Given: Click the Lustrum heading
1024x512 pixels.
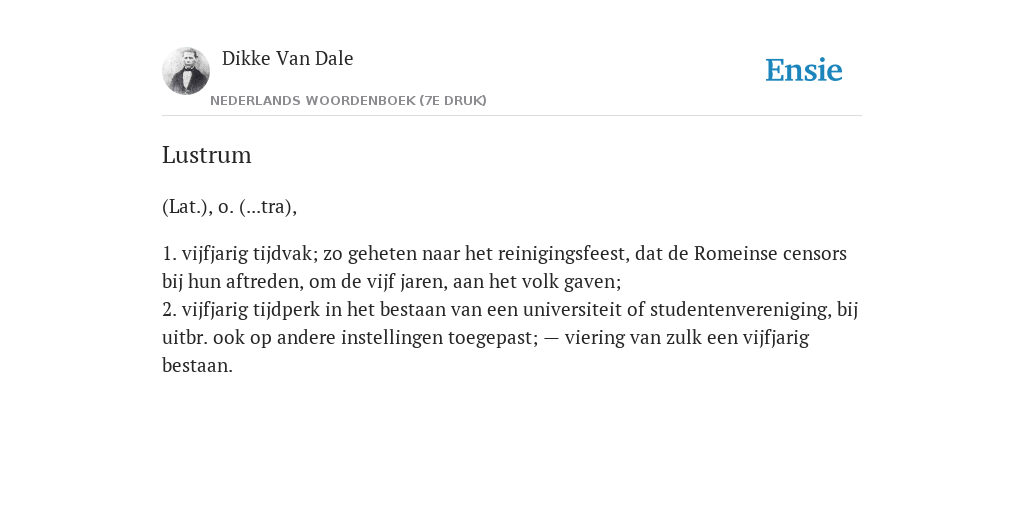Looking at the screenshot, I should tap(206, 155).
